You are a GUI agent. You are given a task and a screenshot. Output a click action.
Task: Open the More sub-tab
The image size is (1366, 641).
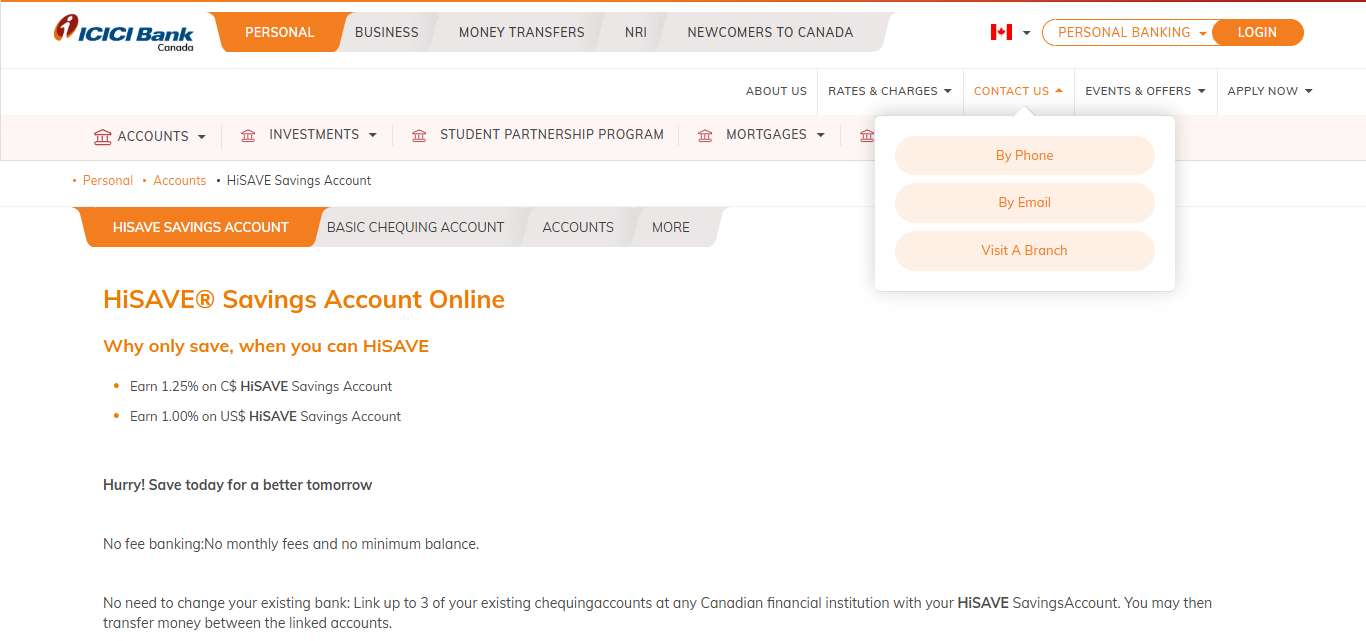(670, 227)
